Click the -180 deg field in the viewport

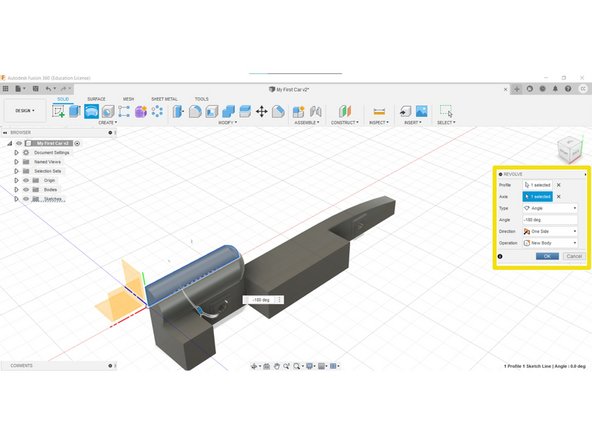pos(261,300)
